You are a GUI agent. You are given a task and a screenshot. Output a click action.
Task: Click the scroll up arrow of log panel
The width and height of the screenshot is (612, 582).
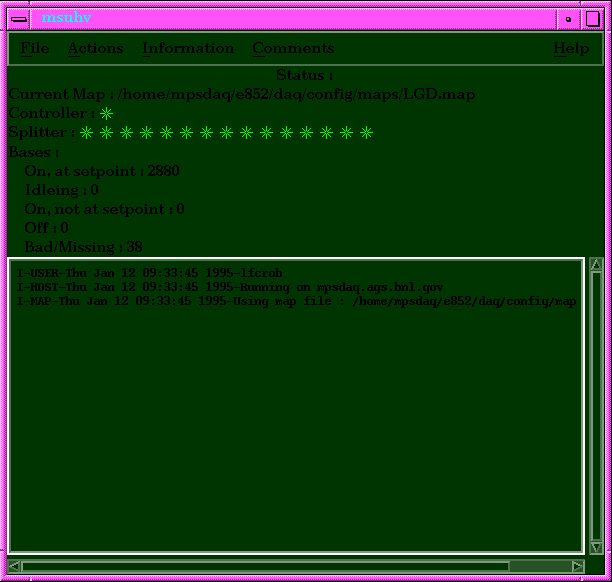pyautogui.click(x=596, y=264)
